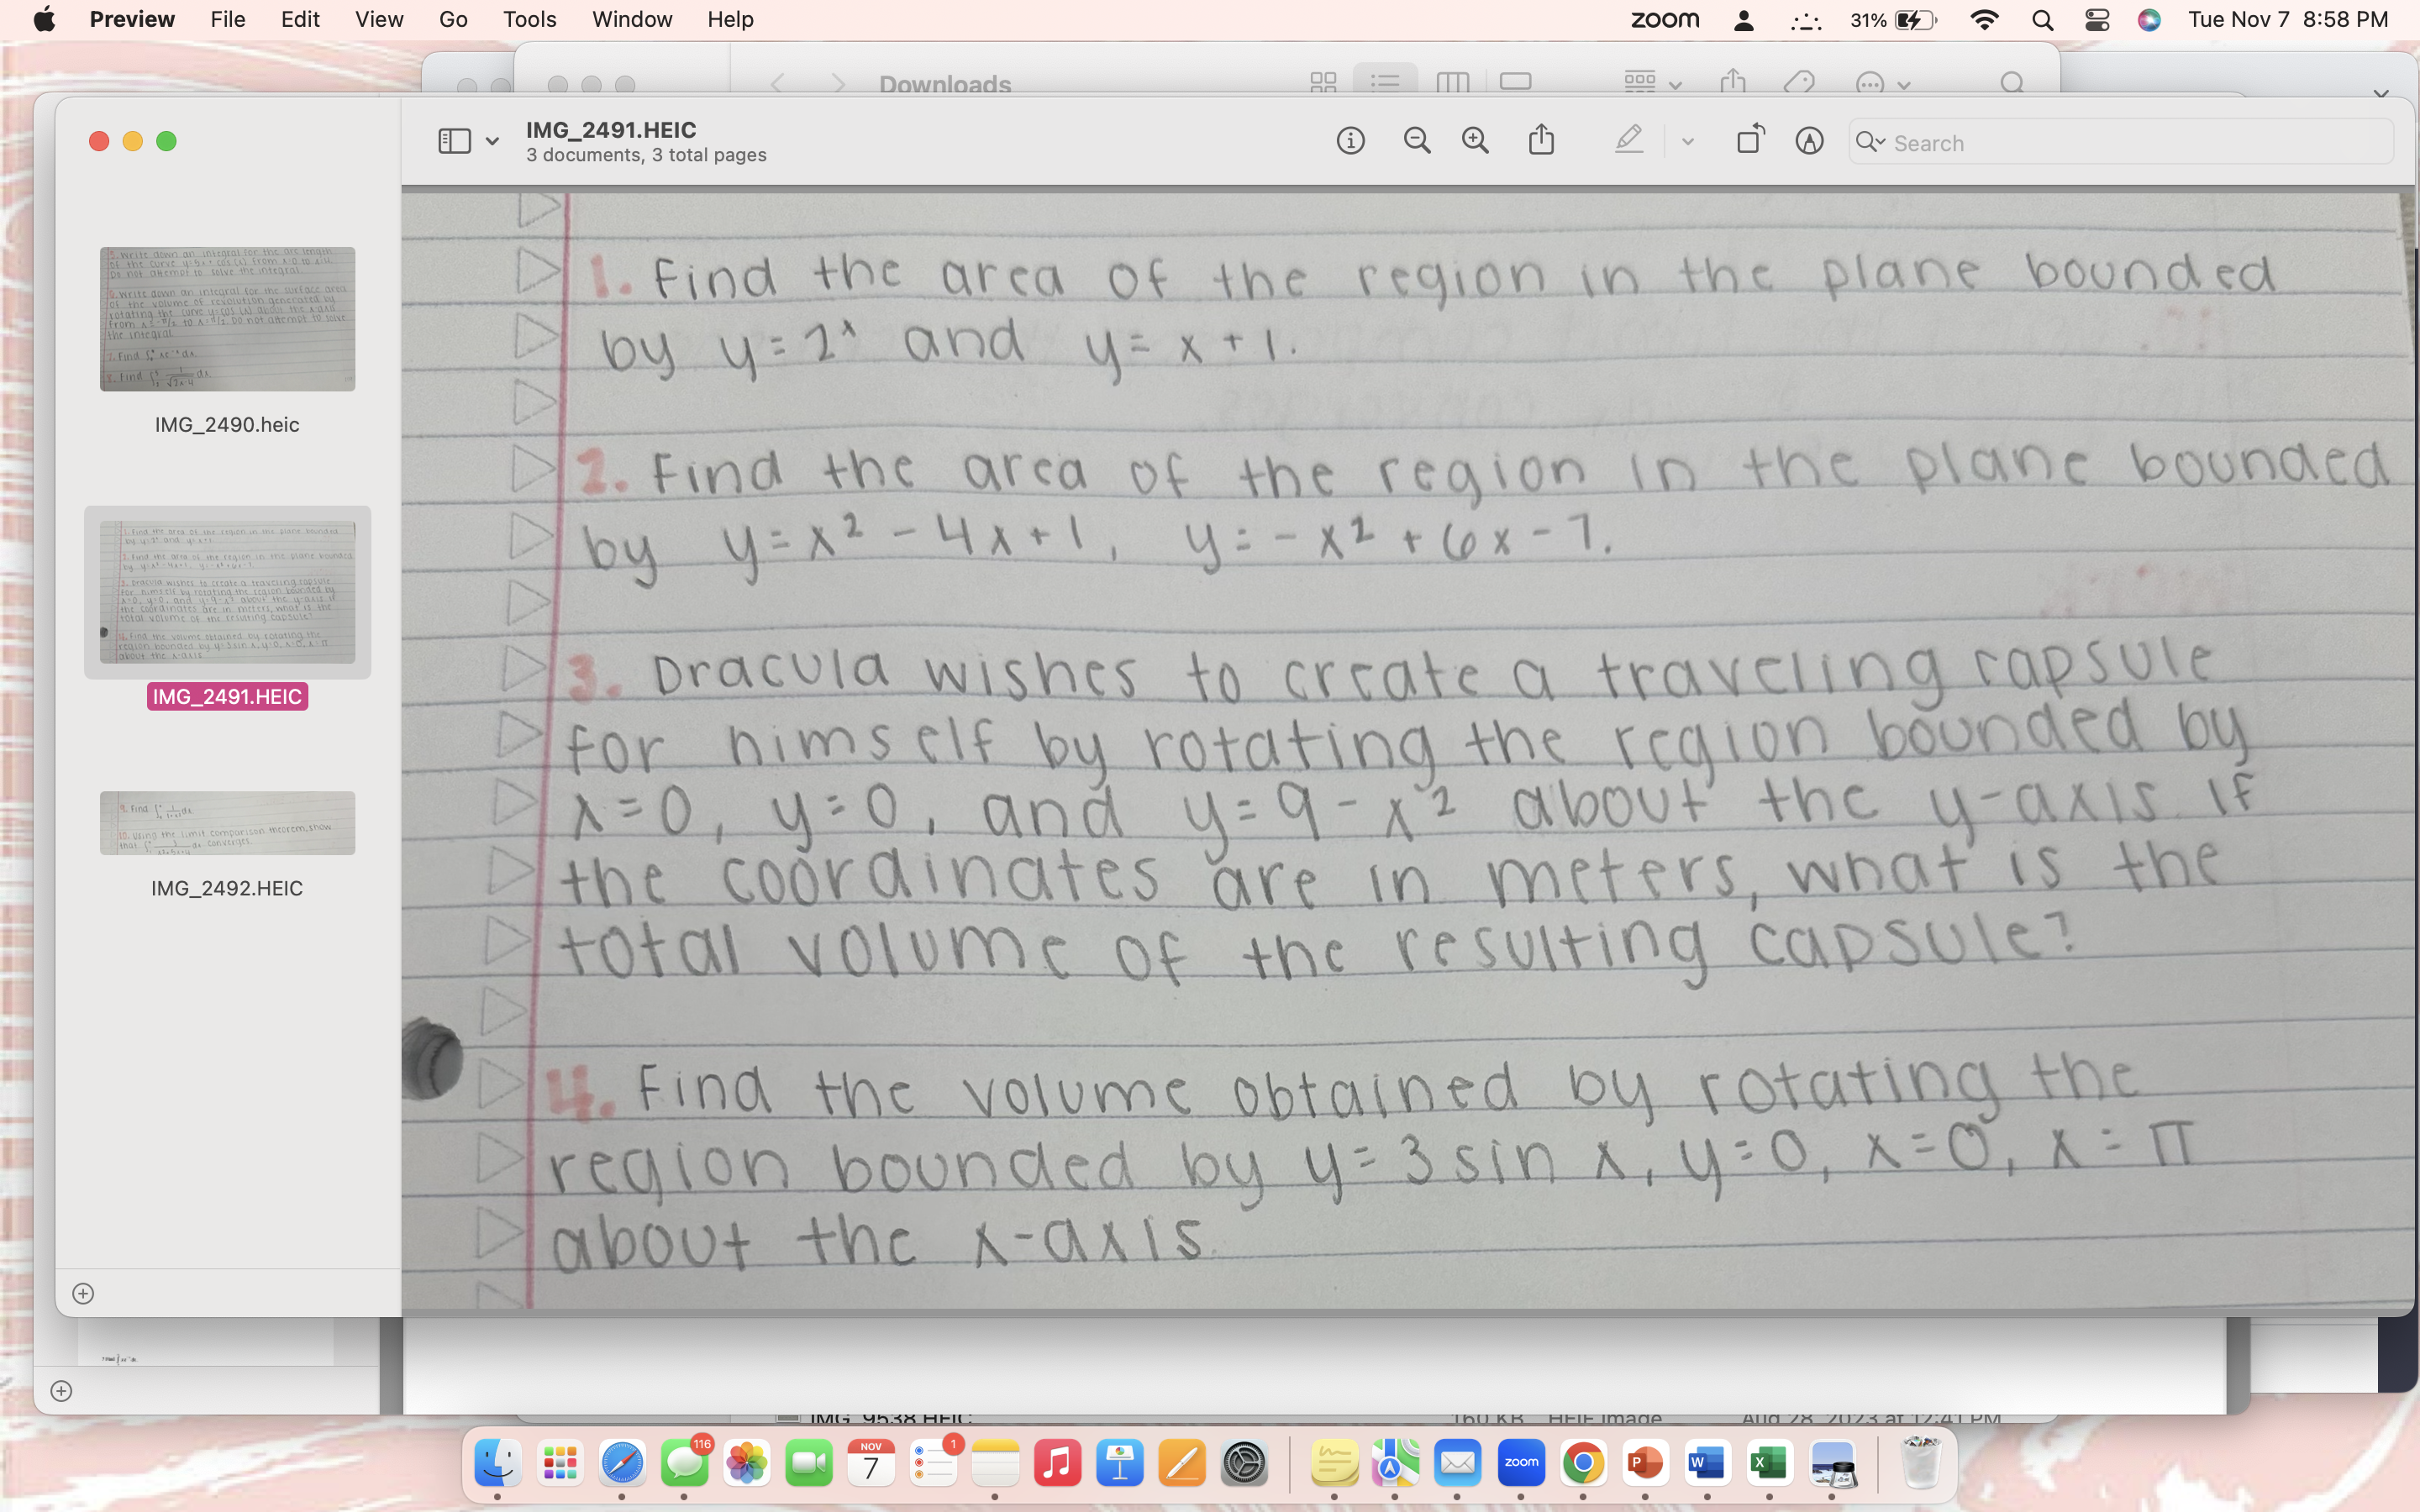Open Safari from the Dock
Screen dimensions: 2420x1512
(x=623, y=1462)
